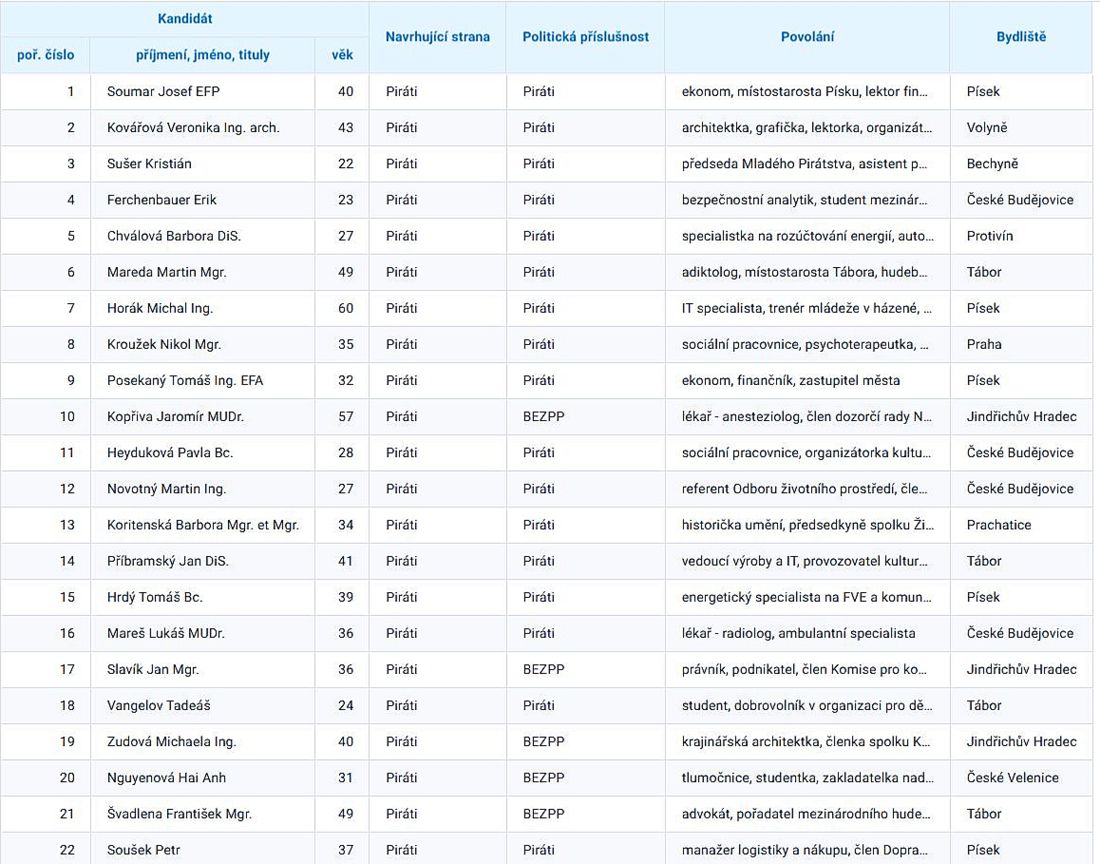Click 'České Velenice' residence cell
This screenshot has height=864, width=1100.
[1012, 778]
